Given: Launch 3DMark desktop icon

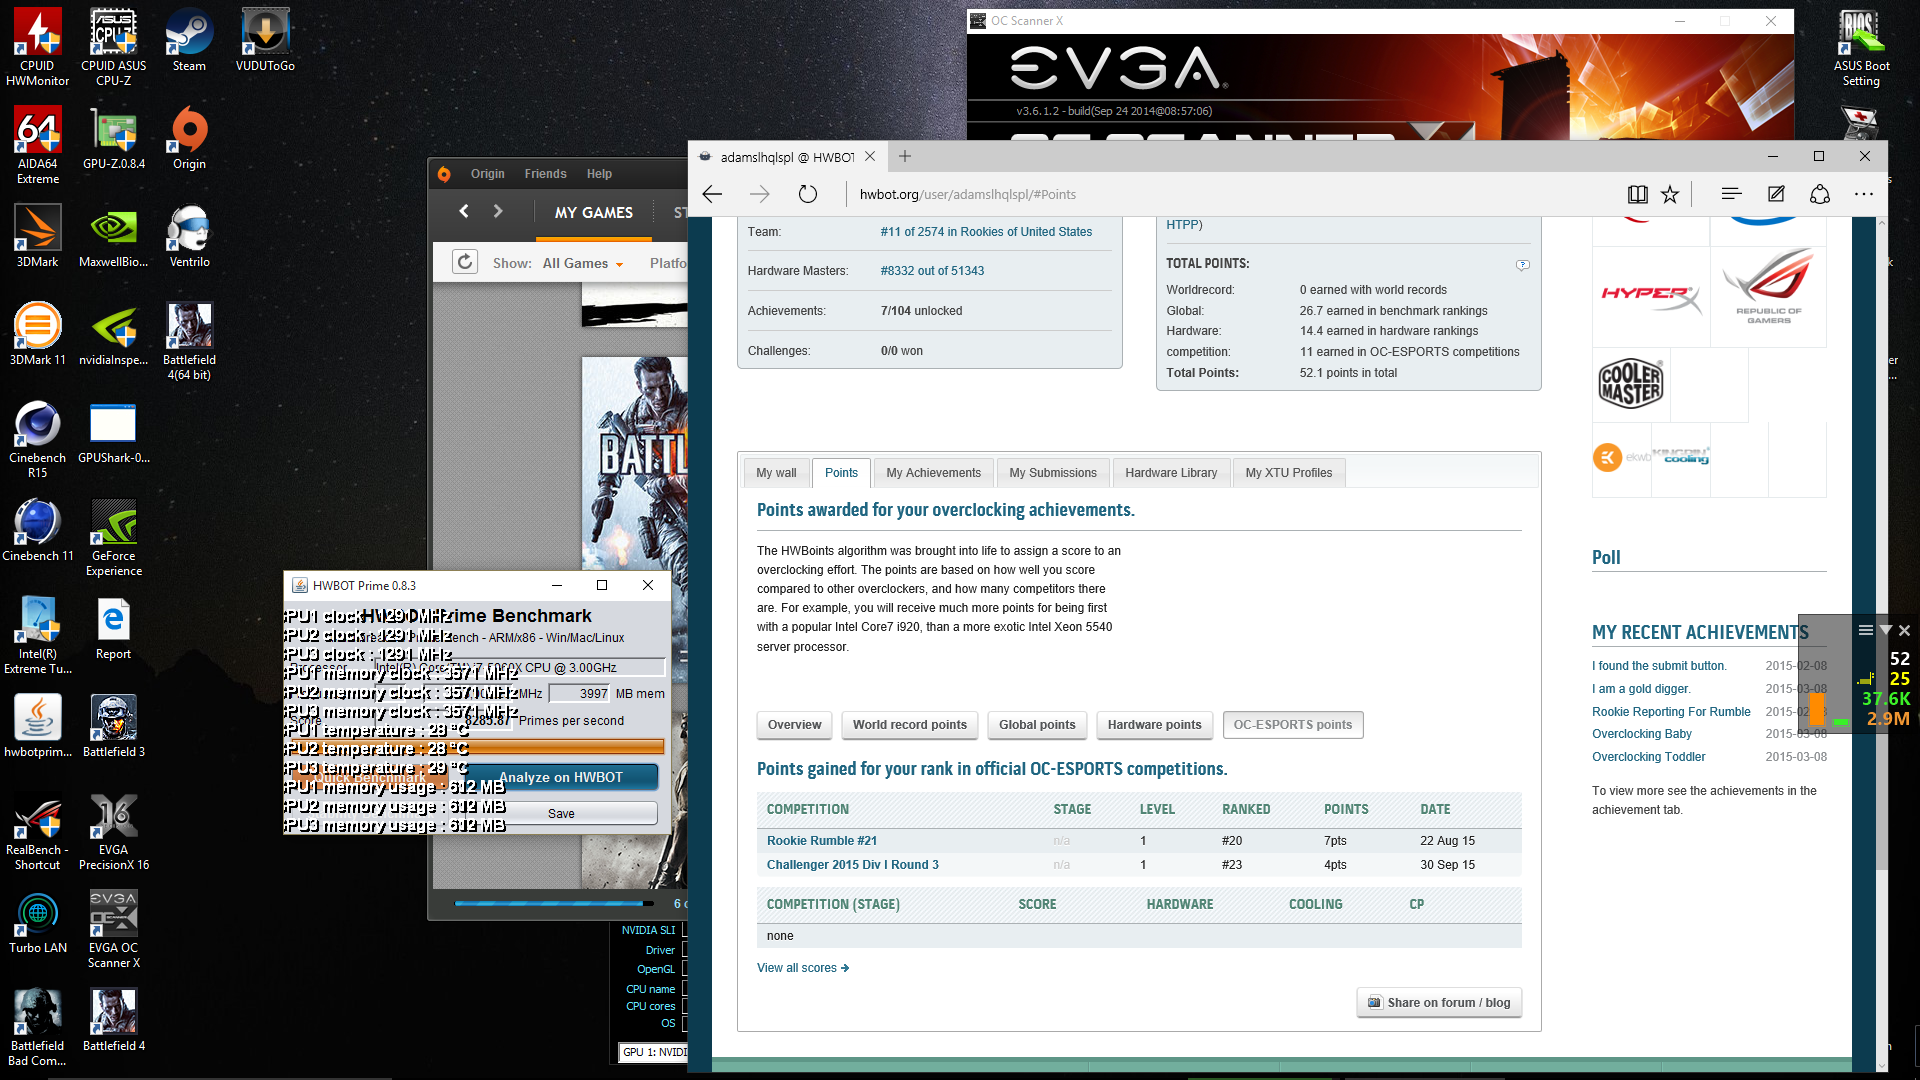Looking at the screenshot, I should click(x=38, y=236).
